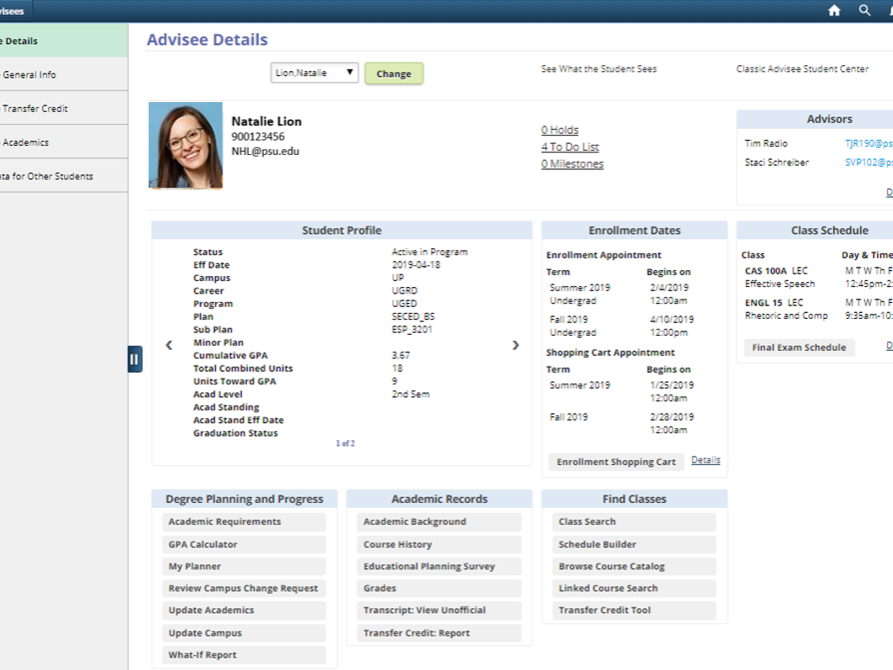
Task: Click Update Campus
Action: (244, 633)
